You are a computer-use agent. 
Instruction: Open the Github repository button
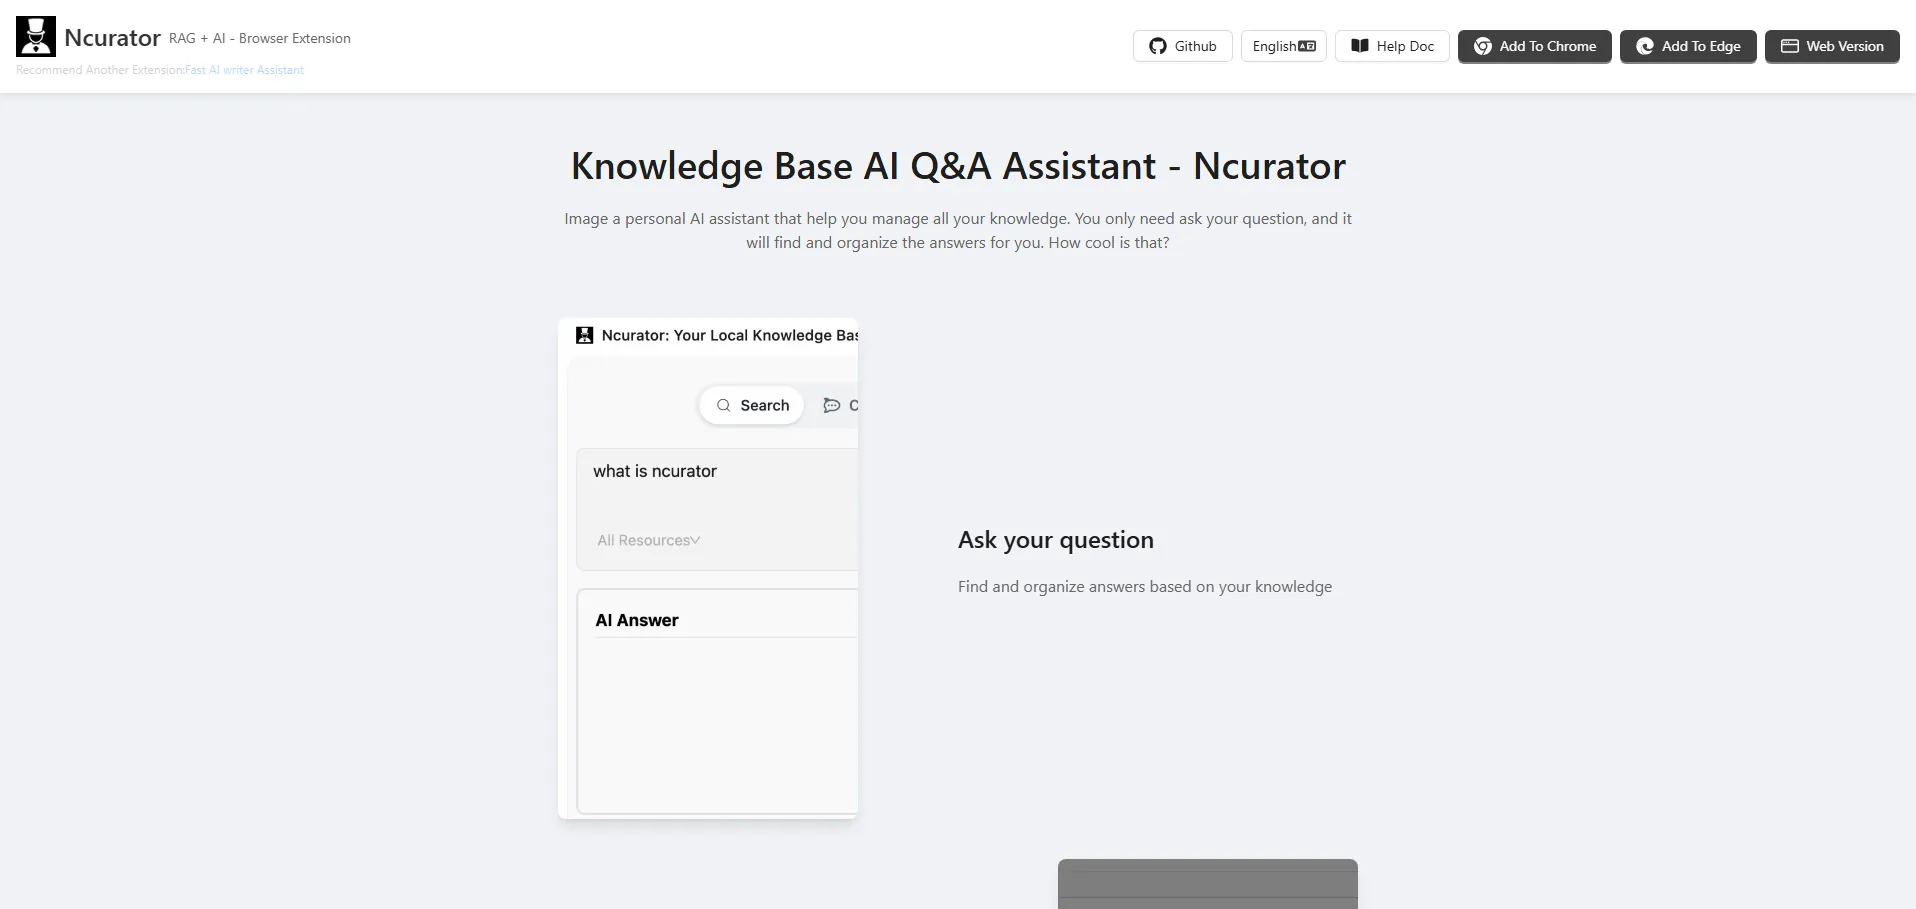click(1182, 46)
